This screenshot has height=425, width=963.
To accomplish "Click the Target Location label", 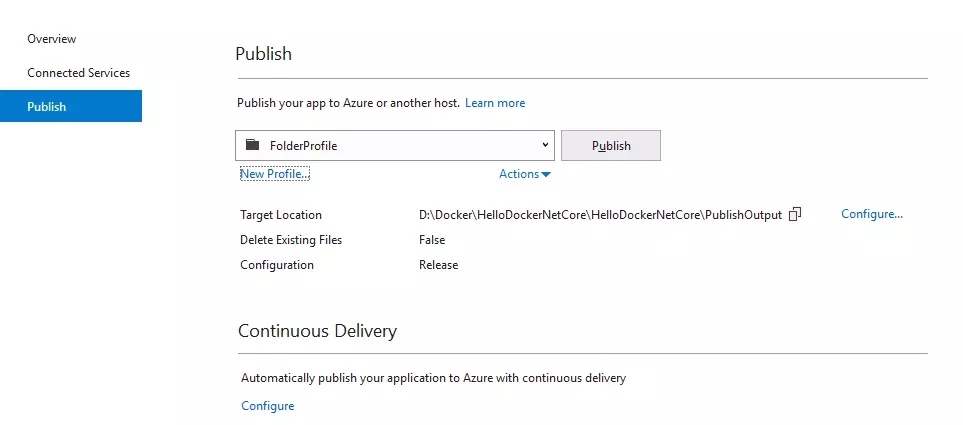I will tap(281, 215).
